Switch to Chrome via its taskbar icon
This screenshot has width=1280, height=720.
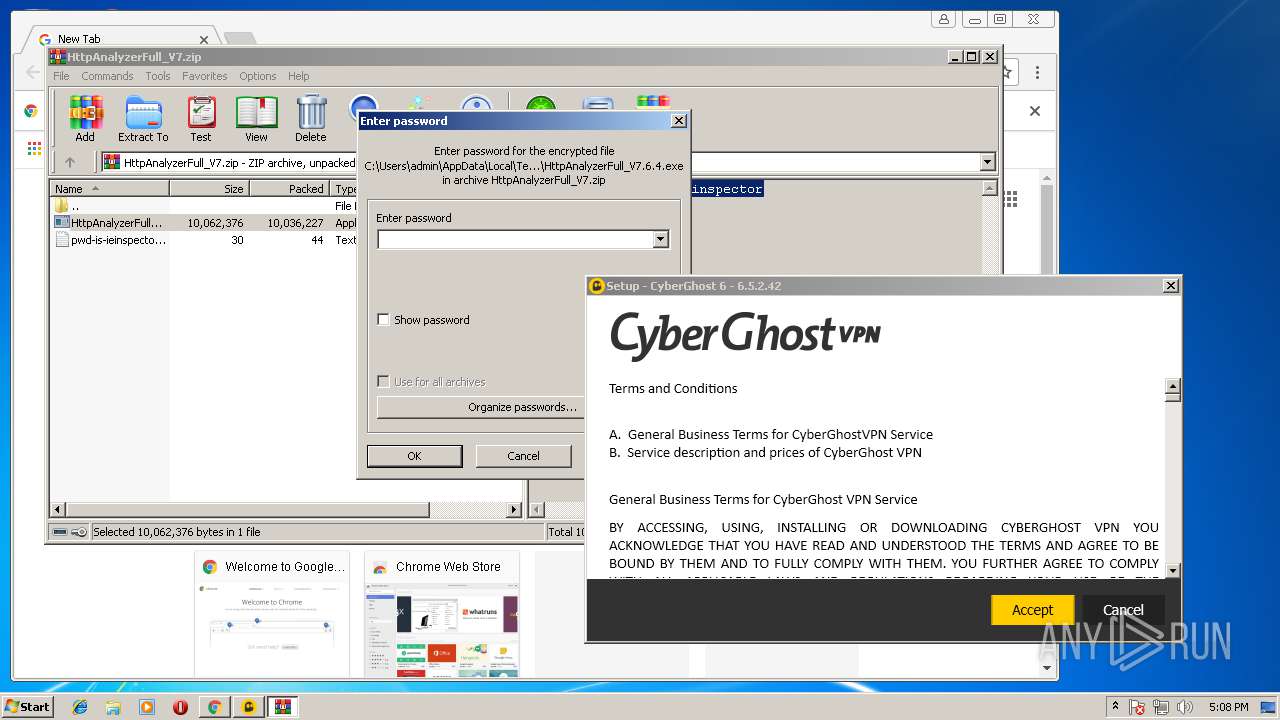coord(214,707)
